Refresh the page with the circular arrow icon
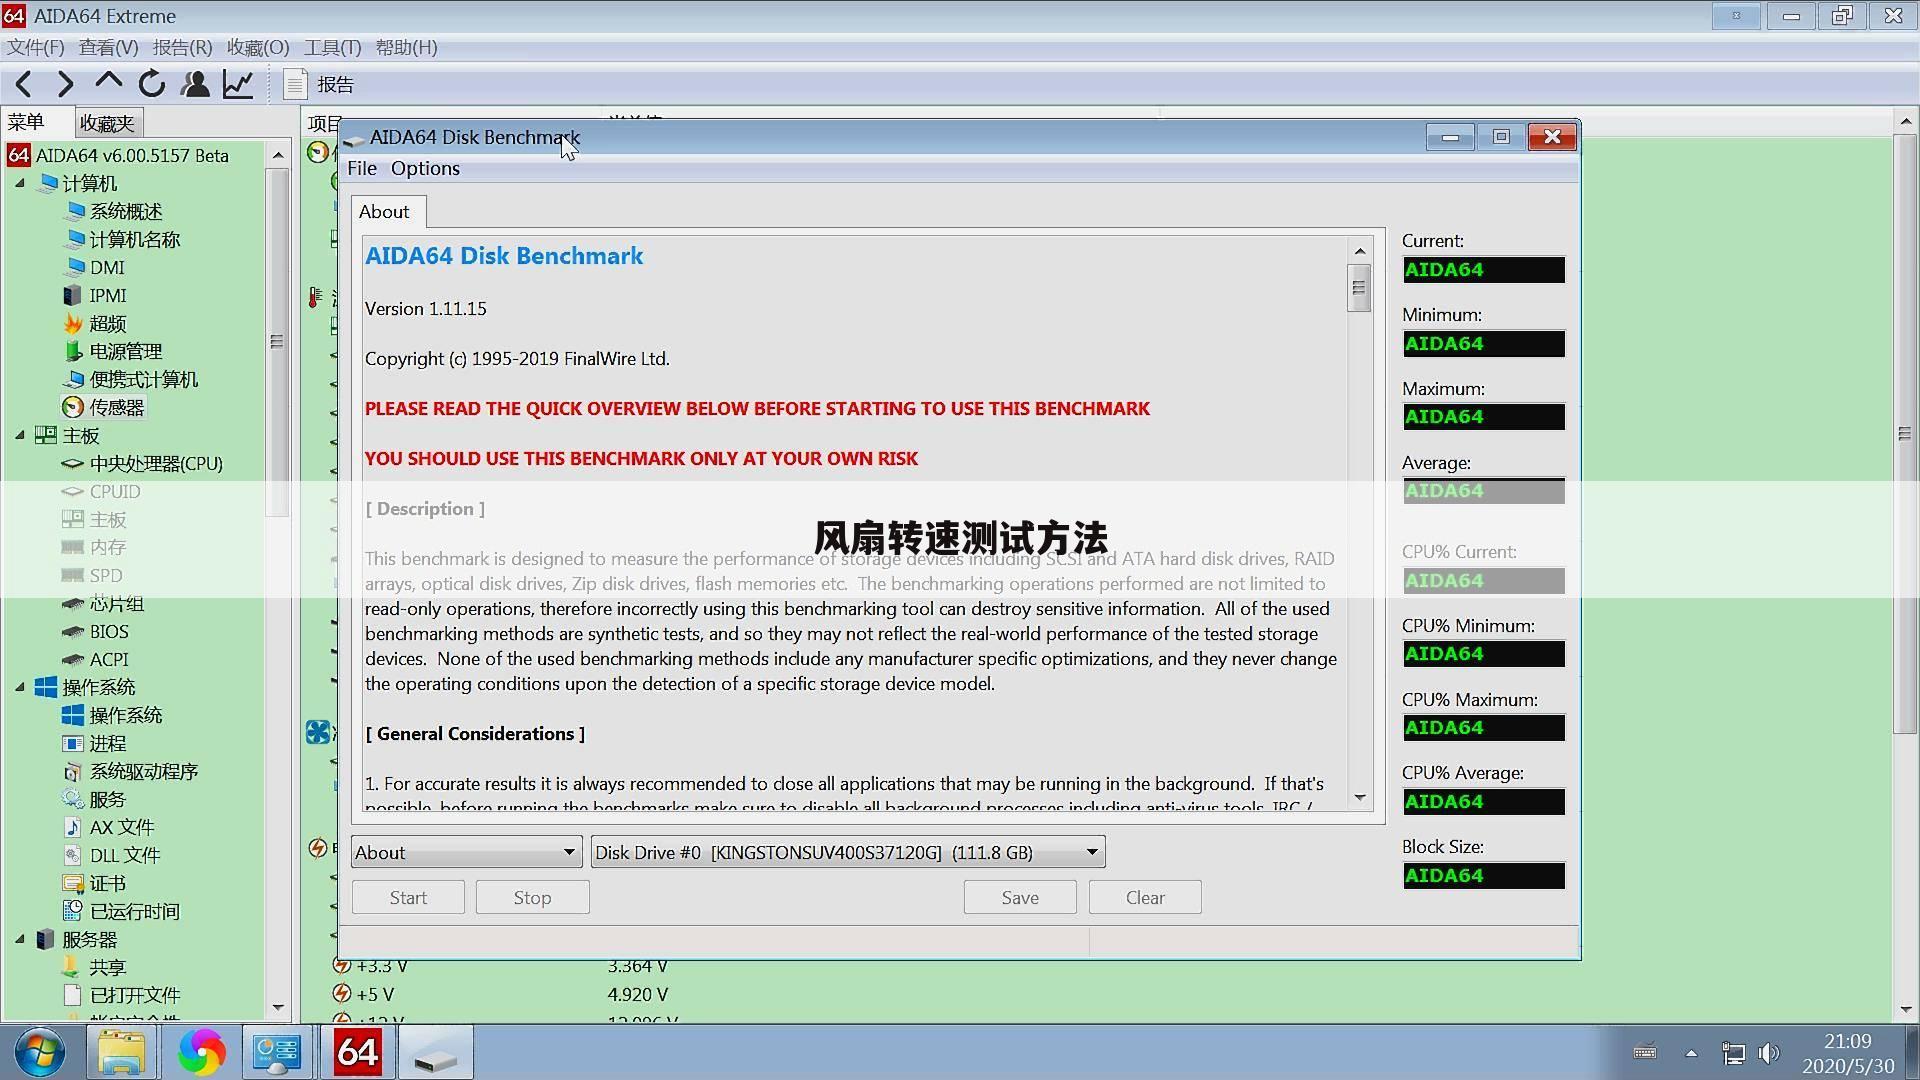 coord(152,85)
